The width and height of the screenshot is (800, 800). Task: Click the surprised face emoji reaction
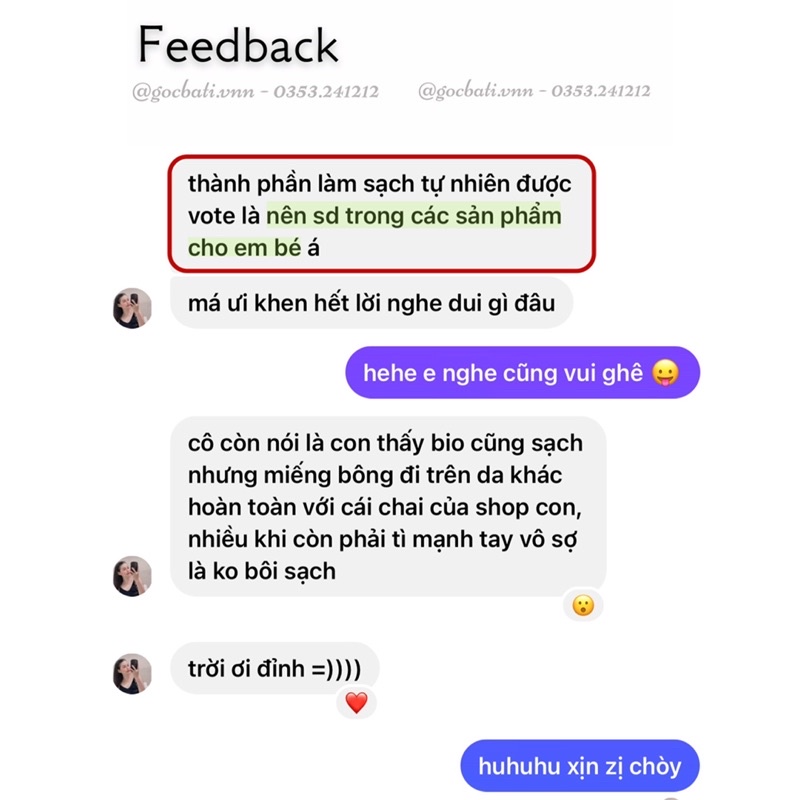[x=583, y=606]
